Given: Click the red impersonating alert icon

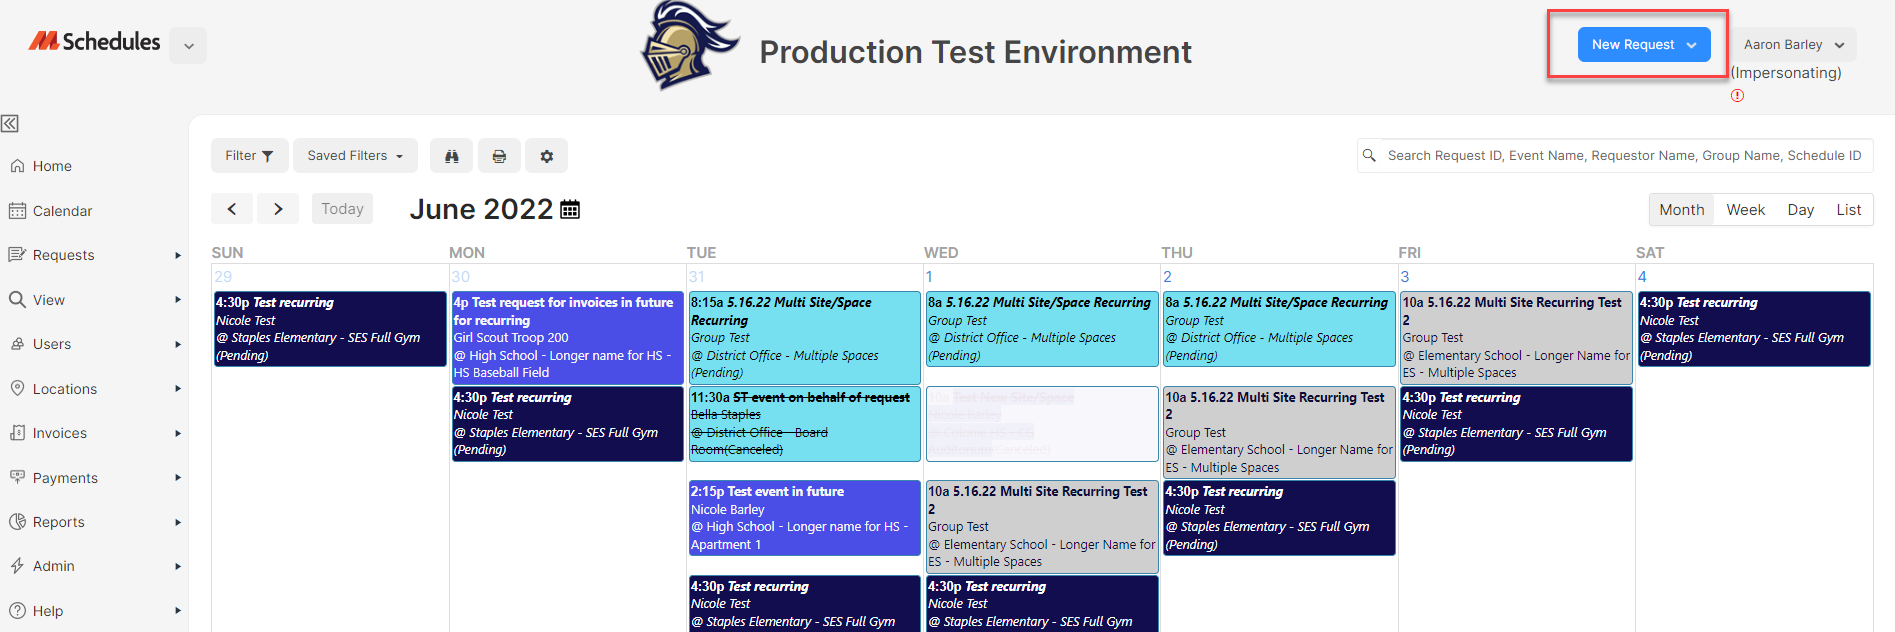Looking at the screenshot, I should pos(1737,96).
